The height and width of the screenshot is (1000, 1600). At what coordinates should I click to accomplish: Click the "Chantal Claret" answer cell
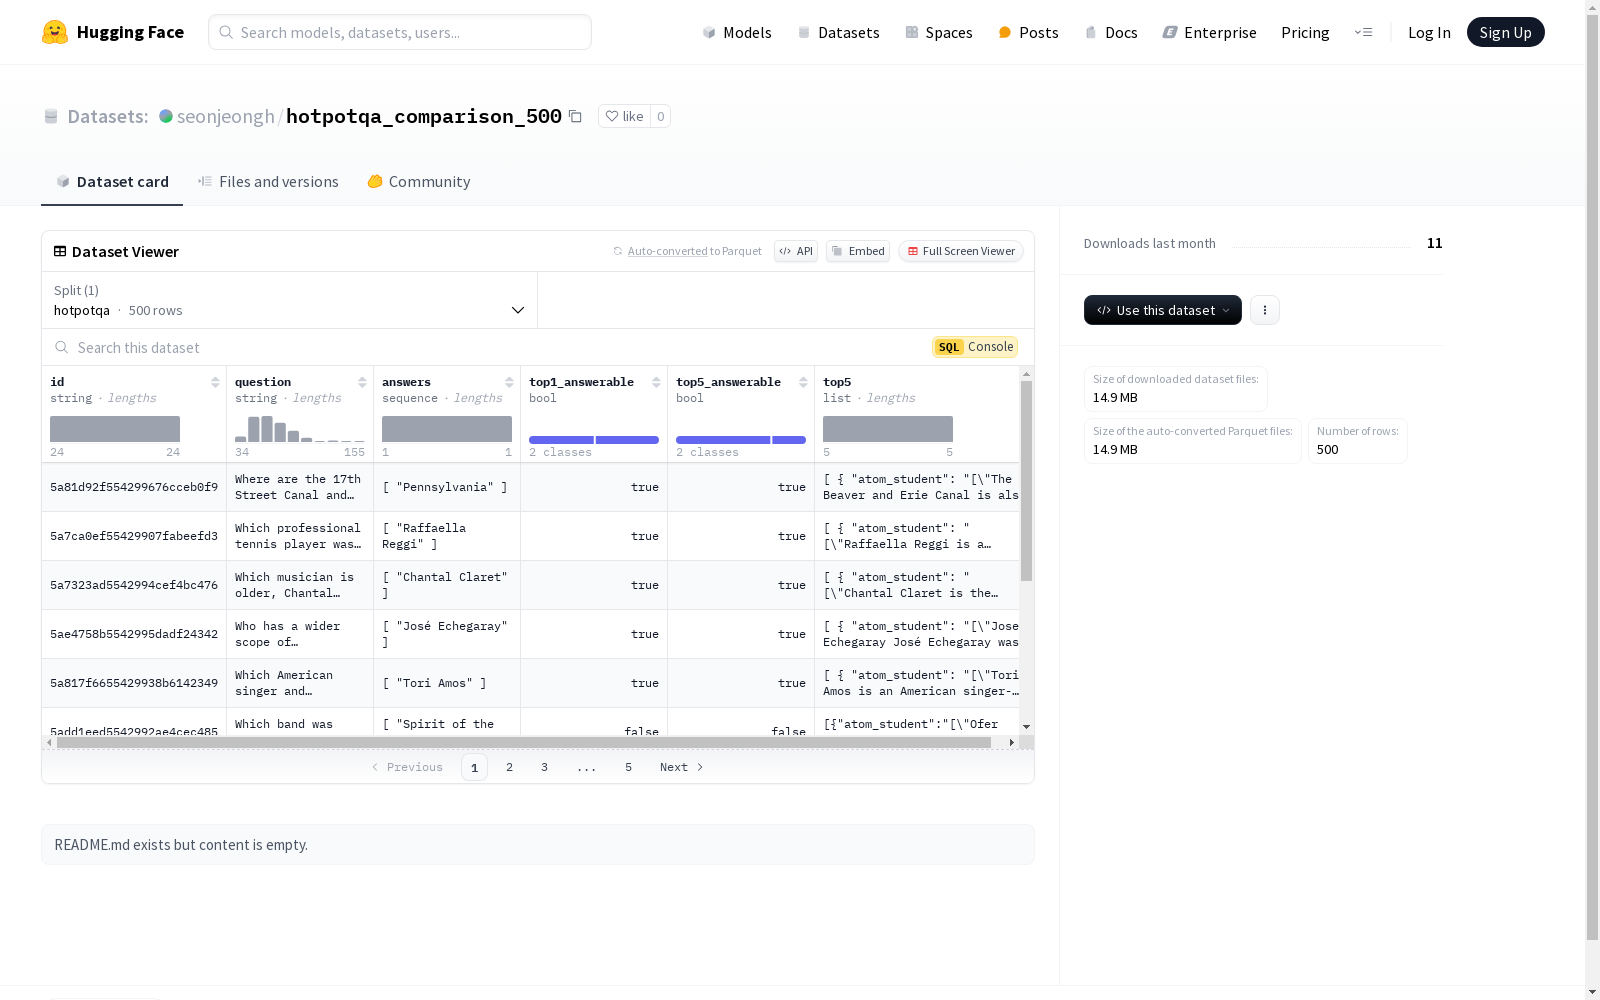(x=447, y=585)
